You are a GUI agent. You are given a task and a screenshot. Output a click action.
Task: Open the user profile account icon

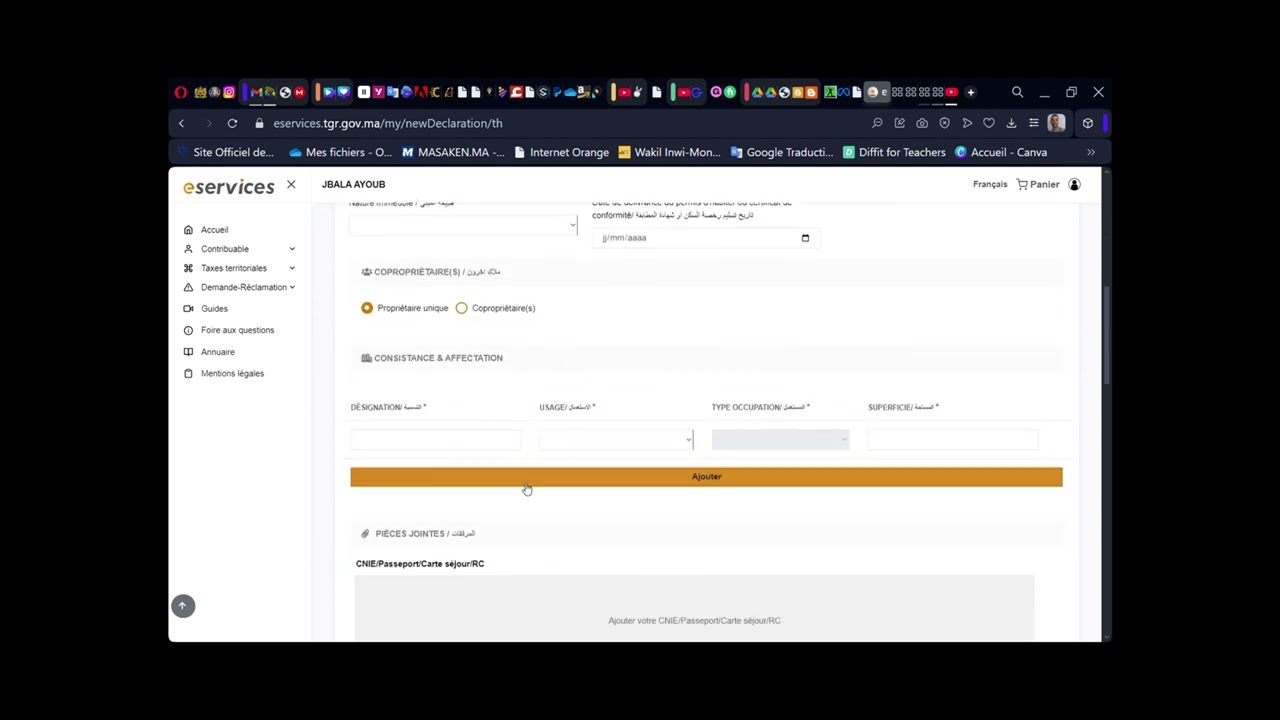click(x=1074, y=184)
